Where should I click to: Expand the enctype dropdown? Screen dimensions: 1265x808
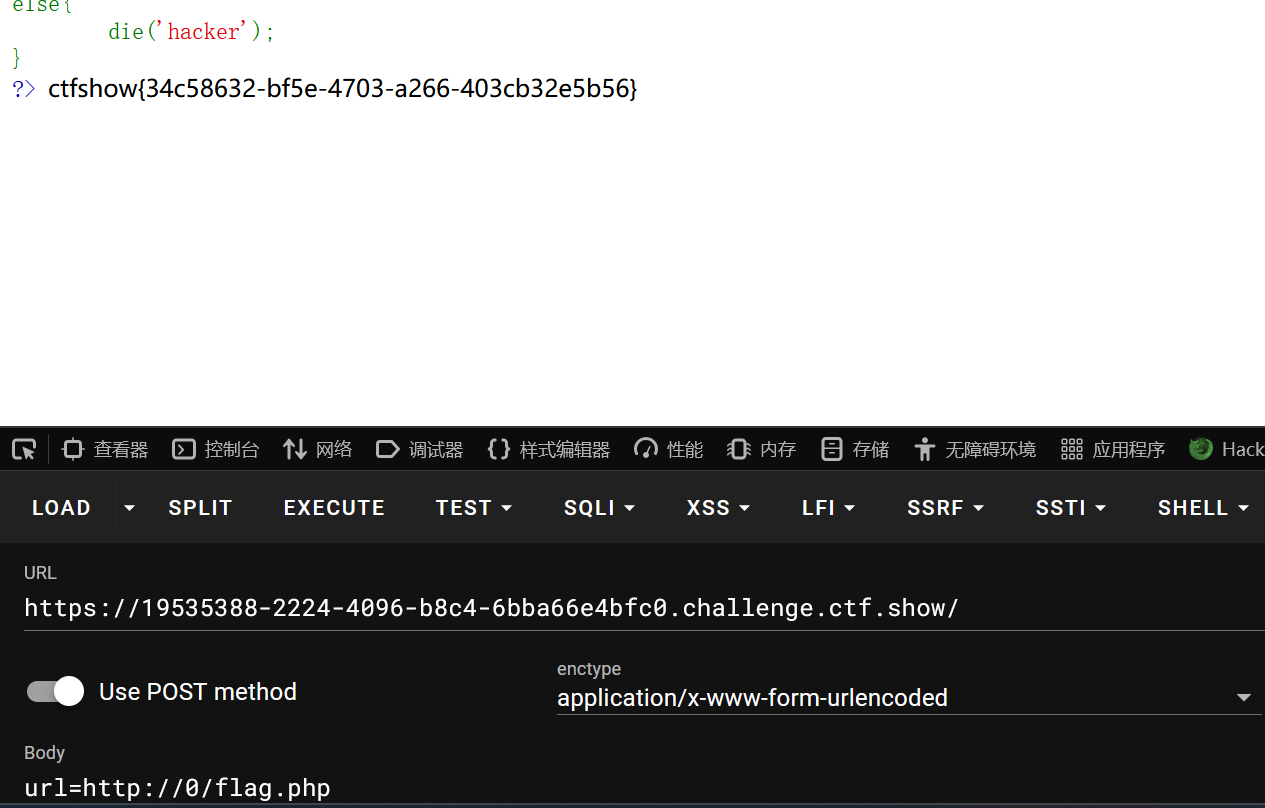tap(1243, 697)
